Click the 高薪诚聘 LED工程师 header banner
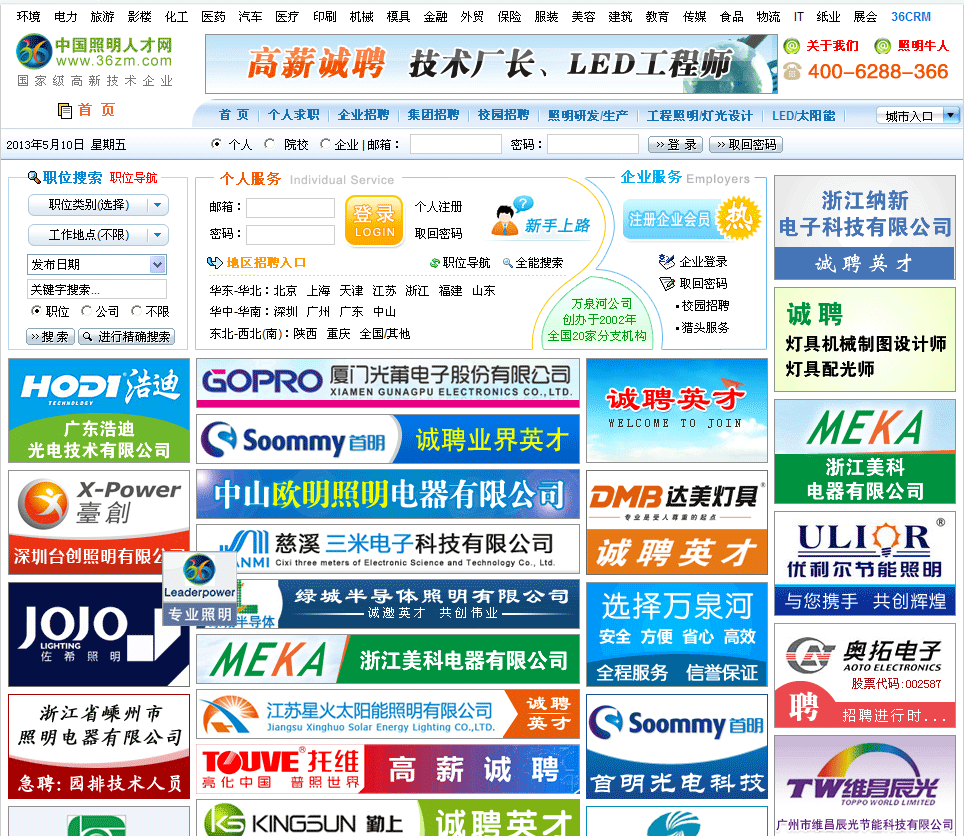The height and width of the screenshot is (836, 964). coord(491,64)
